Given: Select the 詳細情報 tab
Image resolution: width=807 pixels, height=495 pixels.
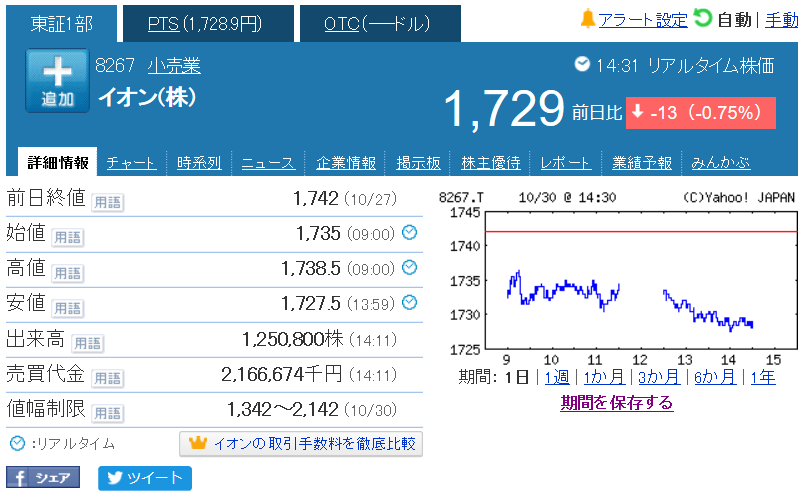Looking at the screenshot, I should [58, 163].
